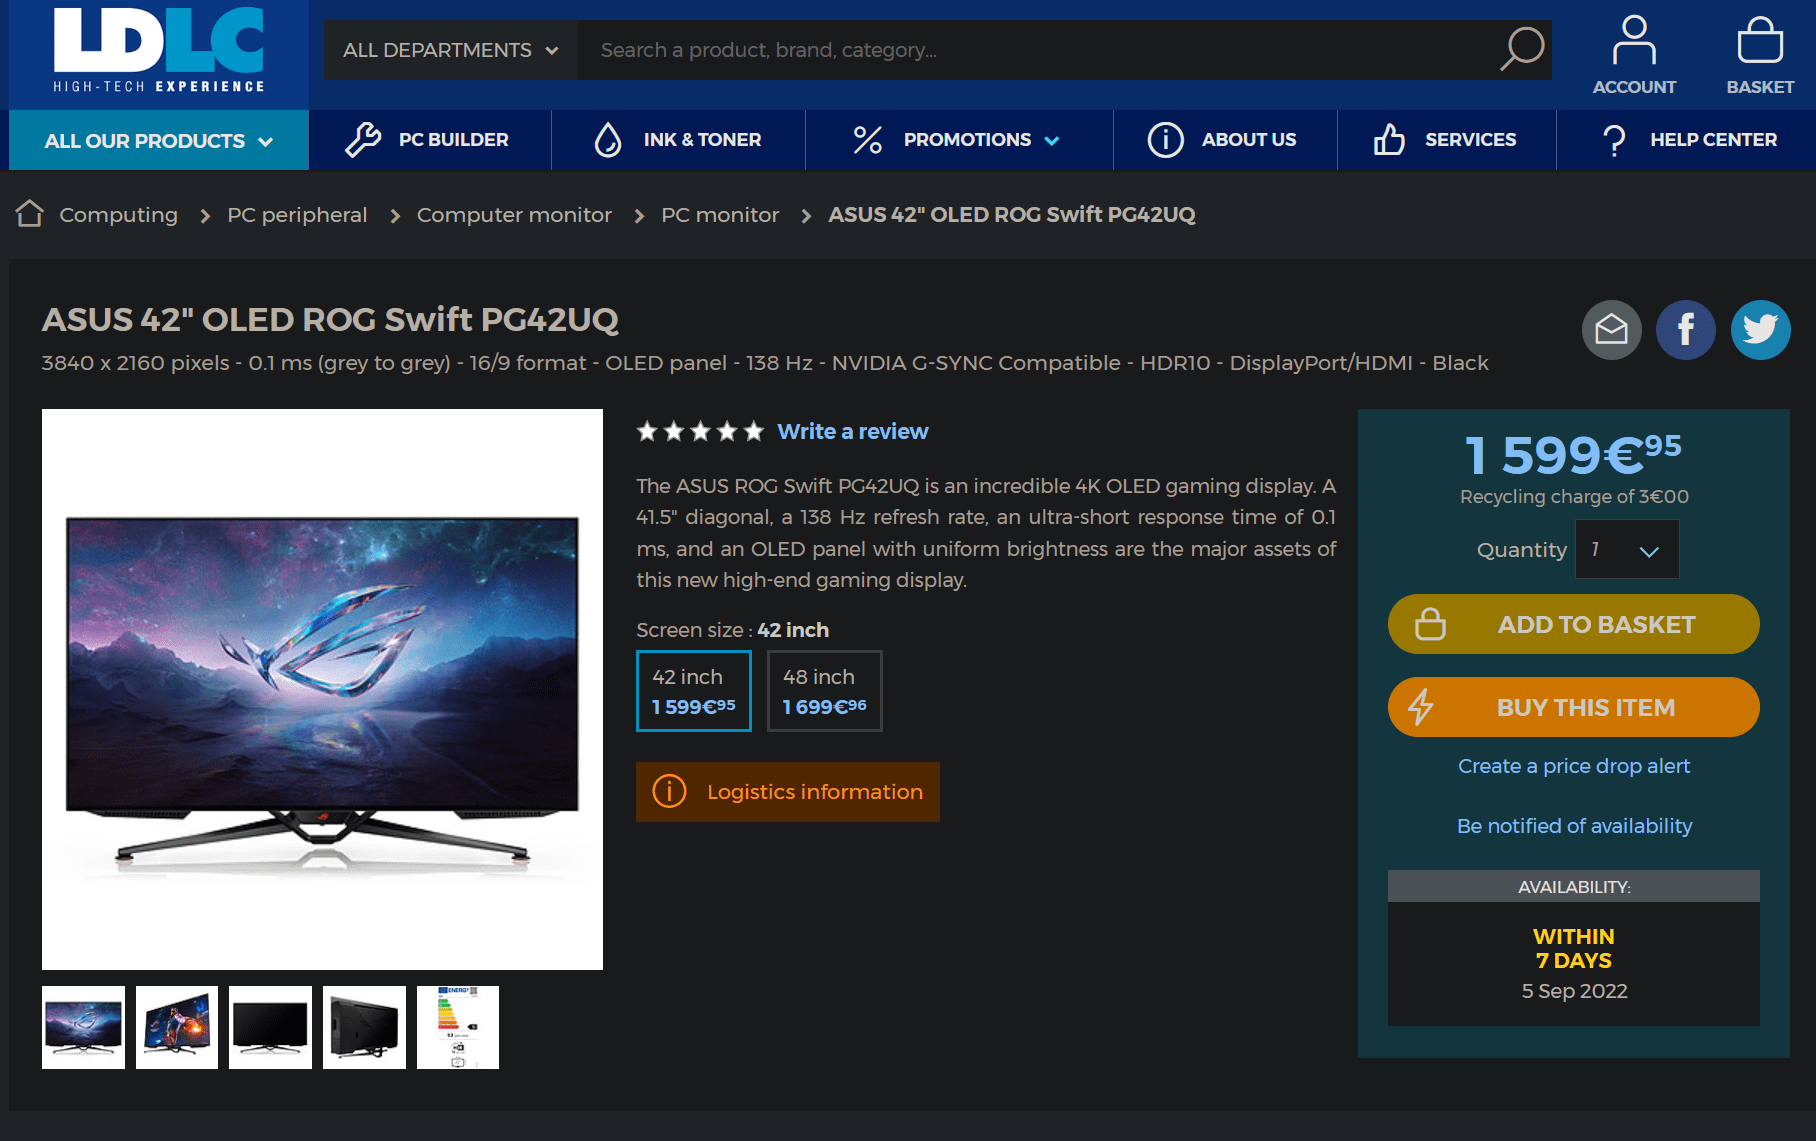The width and height of the screenshot is (1816, 1141).
Task: Select second thumbnail angled monitor view
Action: [177, 1027]
